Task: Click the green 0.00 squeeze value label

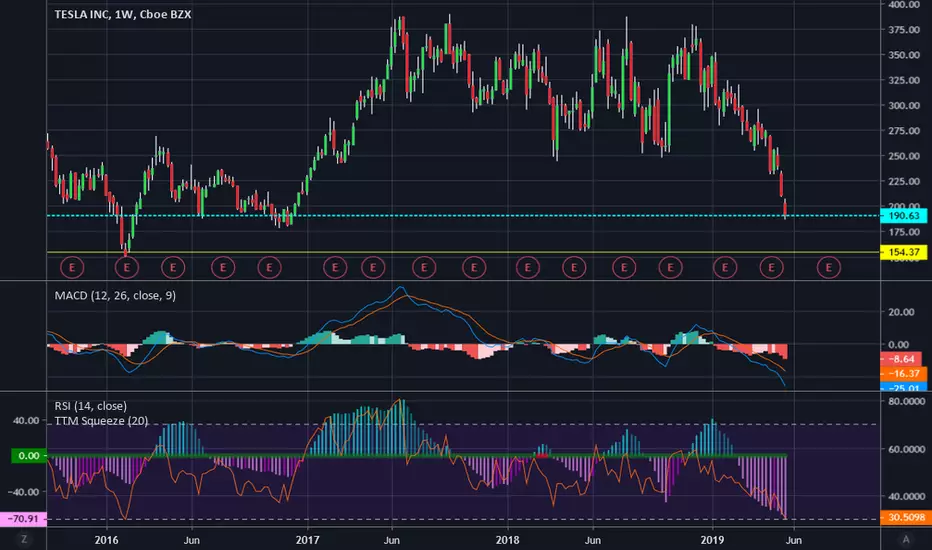Action: [29, 456]
